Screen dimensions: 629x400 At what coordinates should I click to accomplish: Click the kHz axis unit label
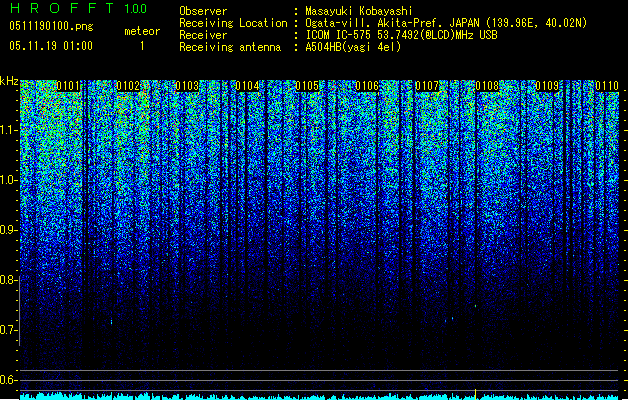click(x=9, y=81)
